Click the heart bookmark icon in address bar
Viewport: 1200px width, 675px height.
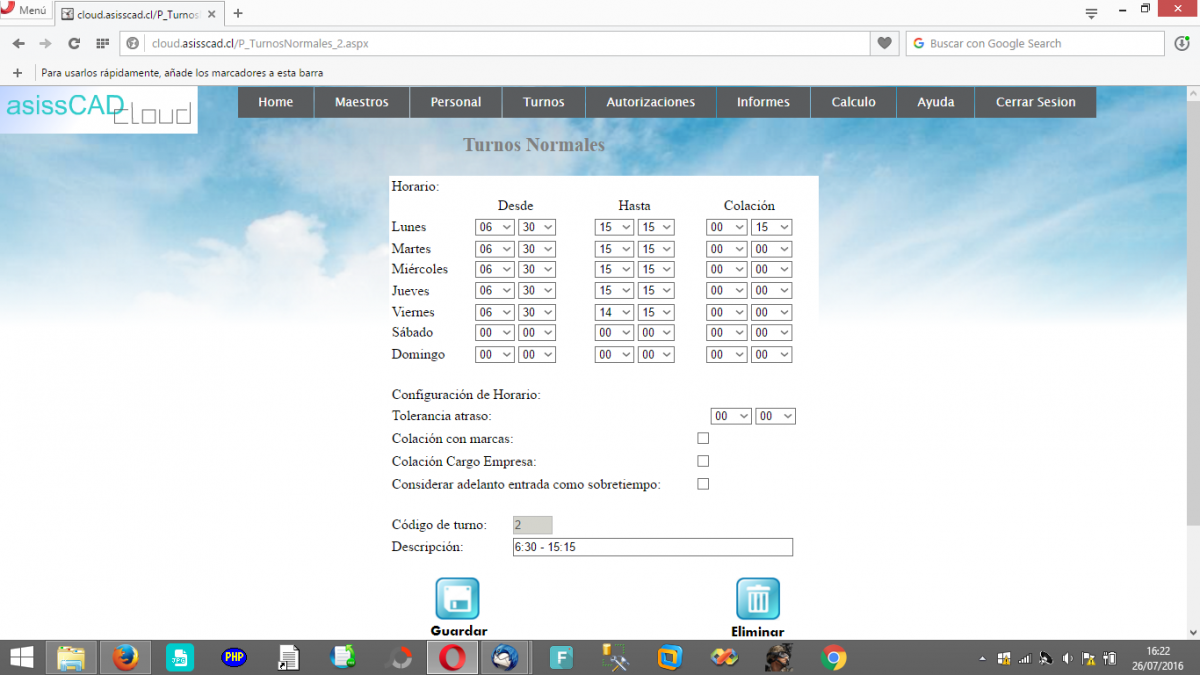pyautogui.click(x=884, y=44)
